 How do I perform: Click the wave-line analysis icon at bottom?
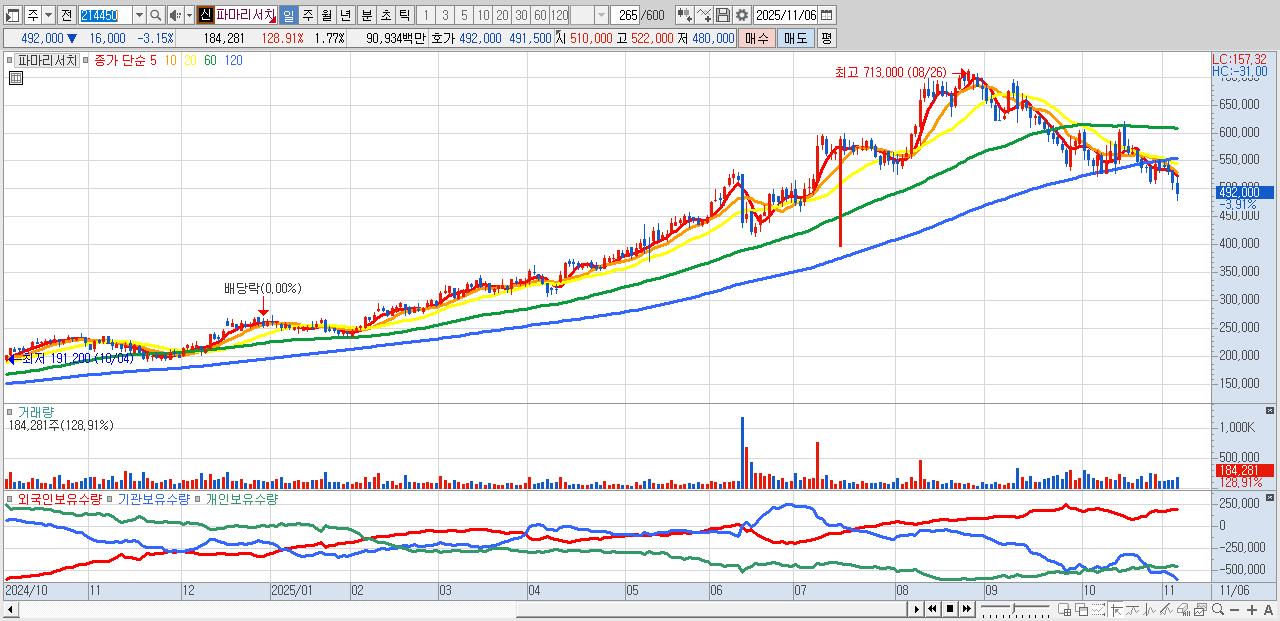pyautogui.click(x=1149, y=609)
